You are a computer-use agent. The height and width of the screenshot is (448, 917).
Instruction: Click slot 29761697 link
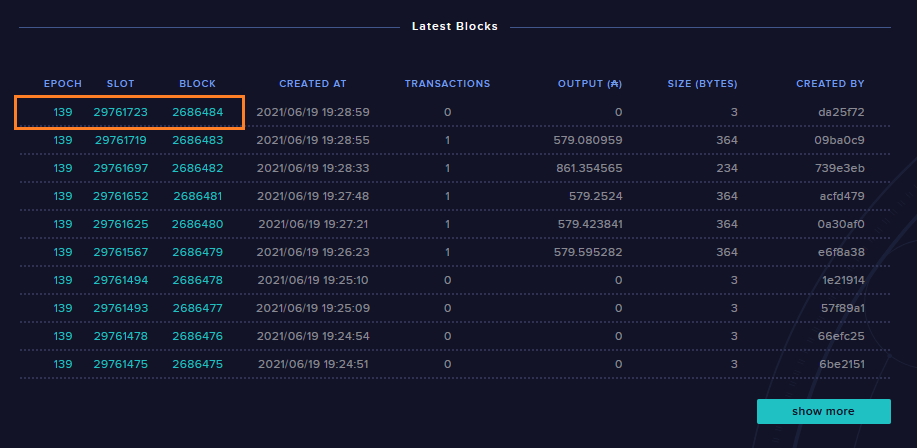(121, 168)
